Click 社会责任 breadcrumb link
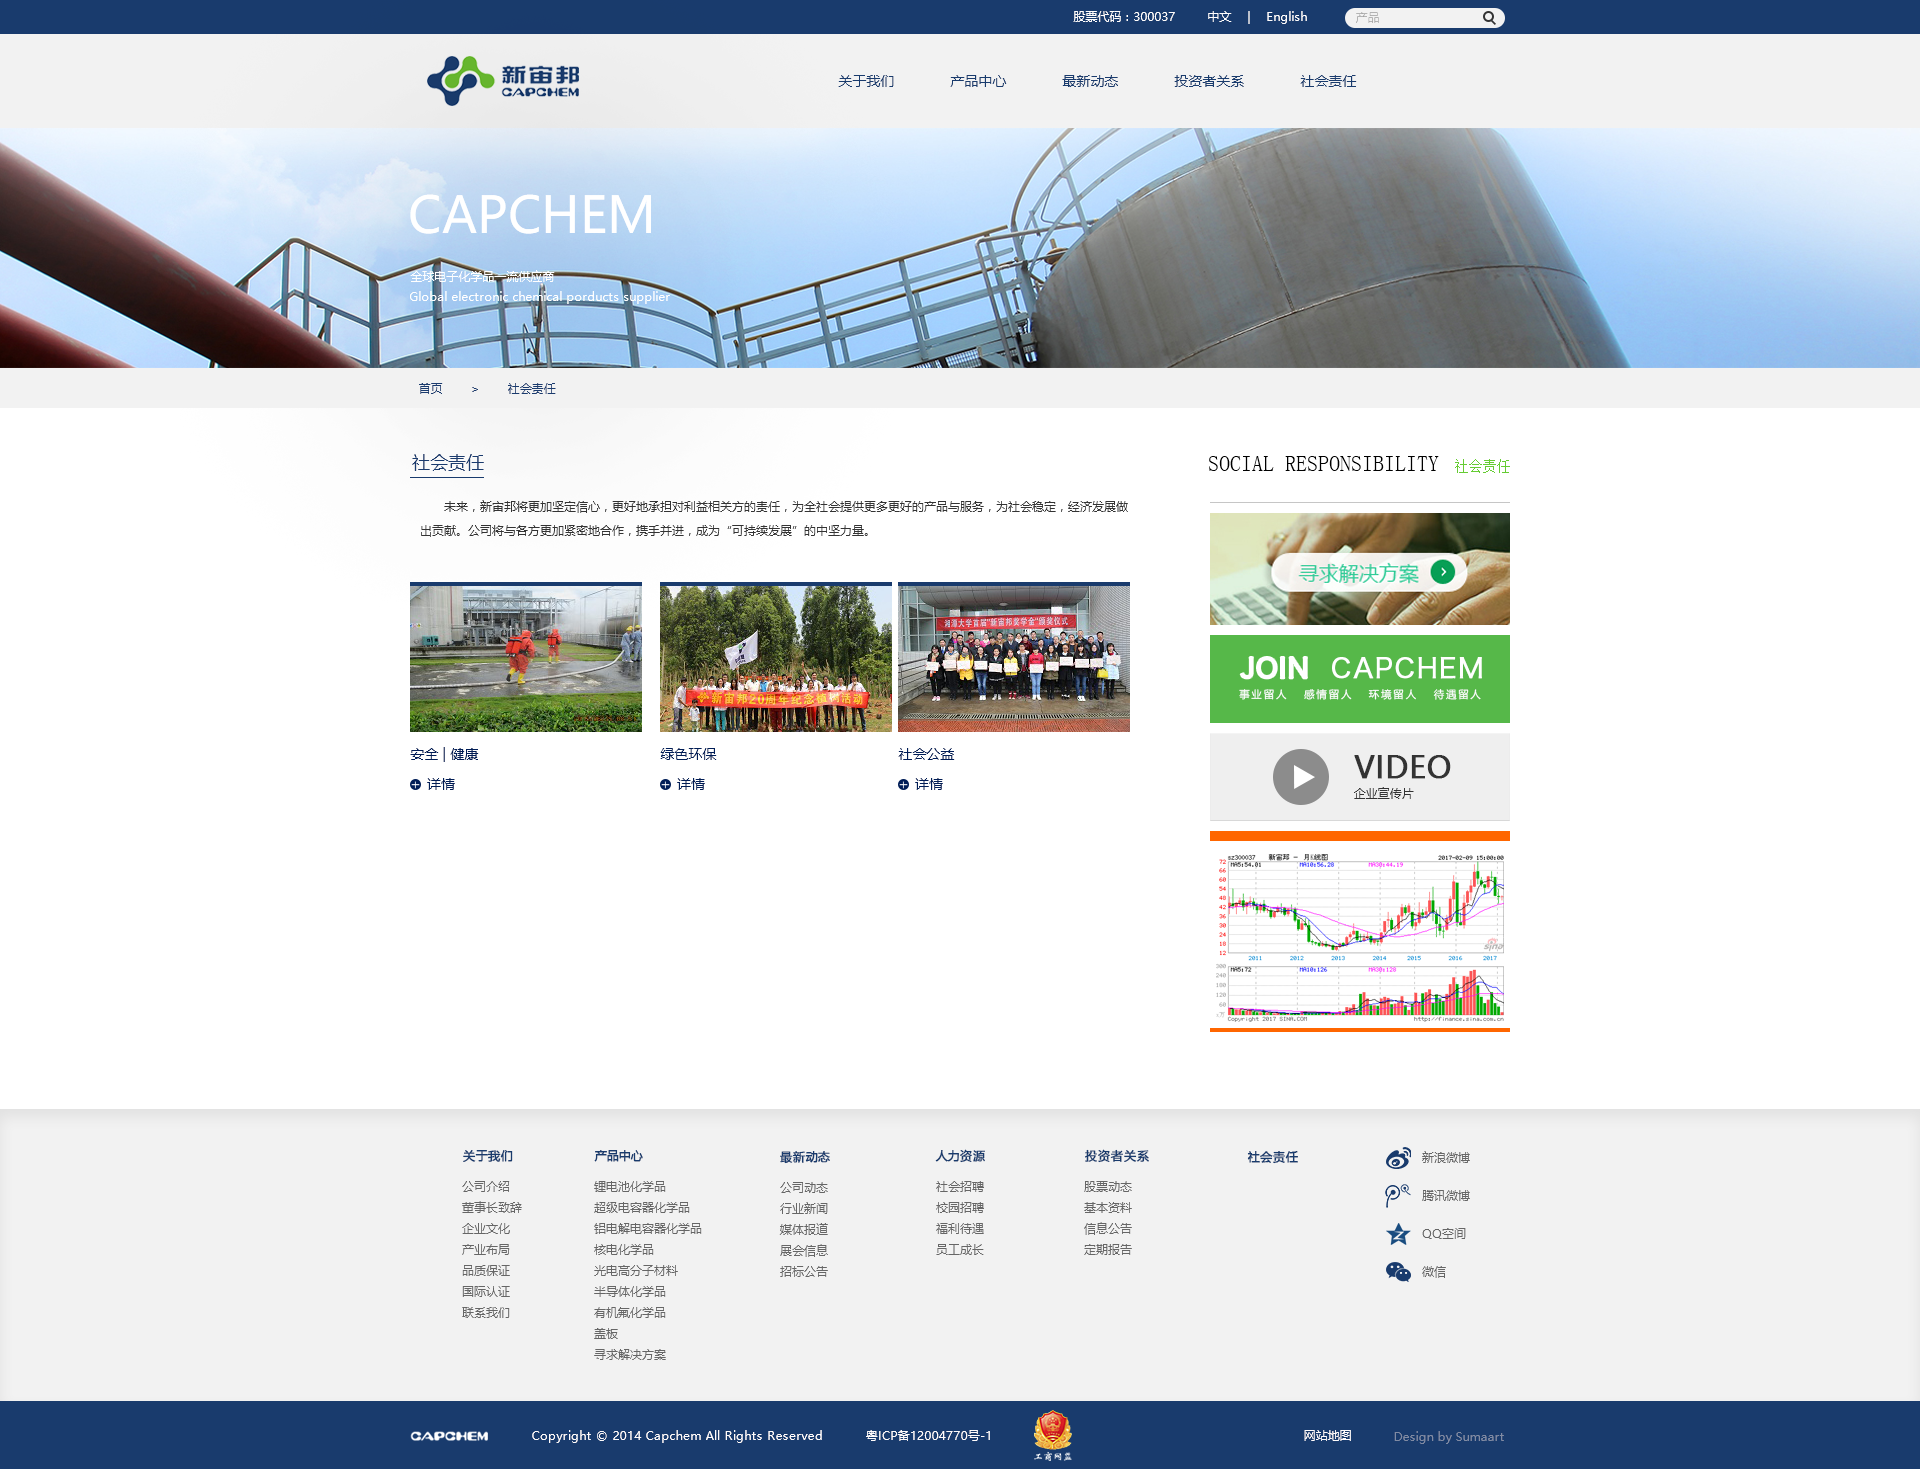 [531, 389]
